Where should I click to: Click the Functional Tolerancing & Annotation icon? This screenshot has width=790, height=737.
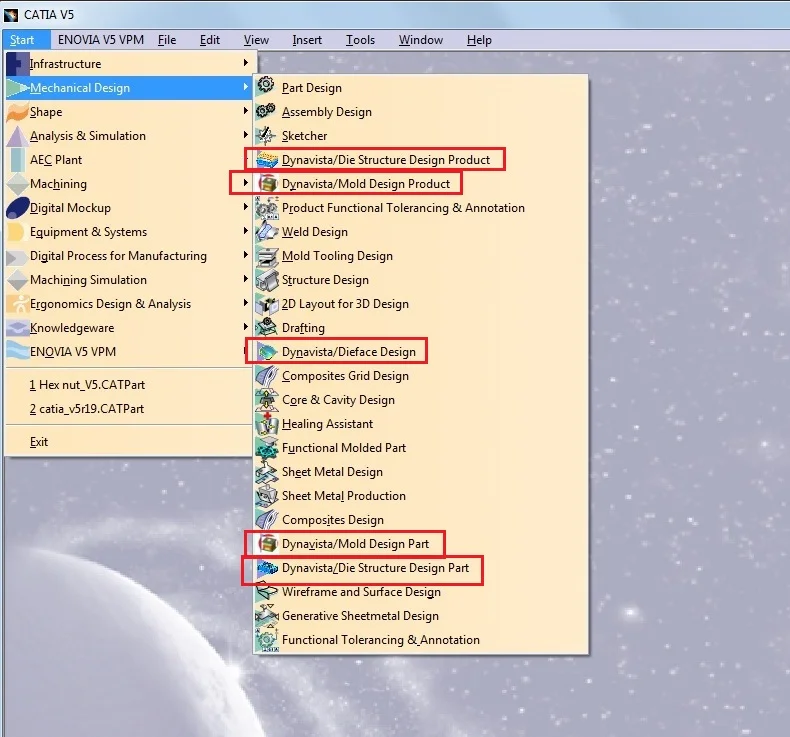(x=267, y=640)
